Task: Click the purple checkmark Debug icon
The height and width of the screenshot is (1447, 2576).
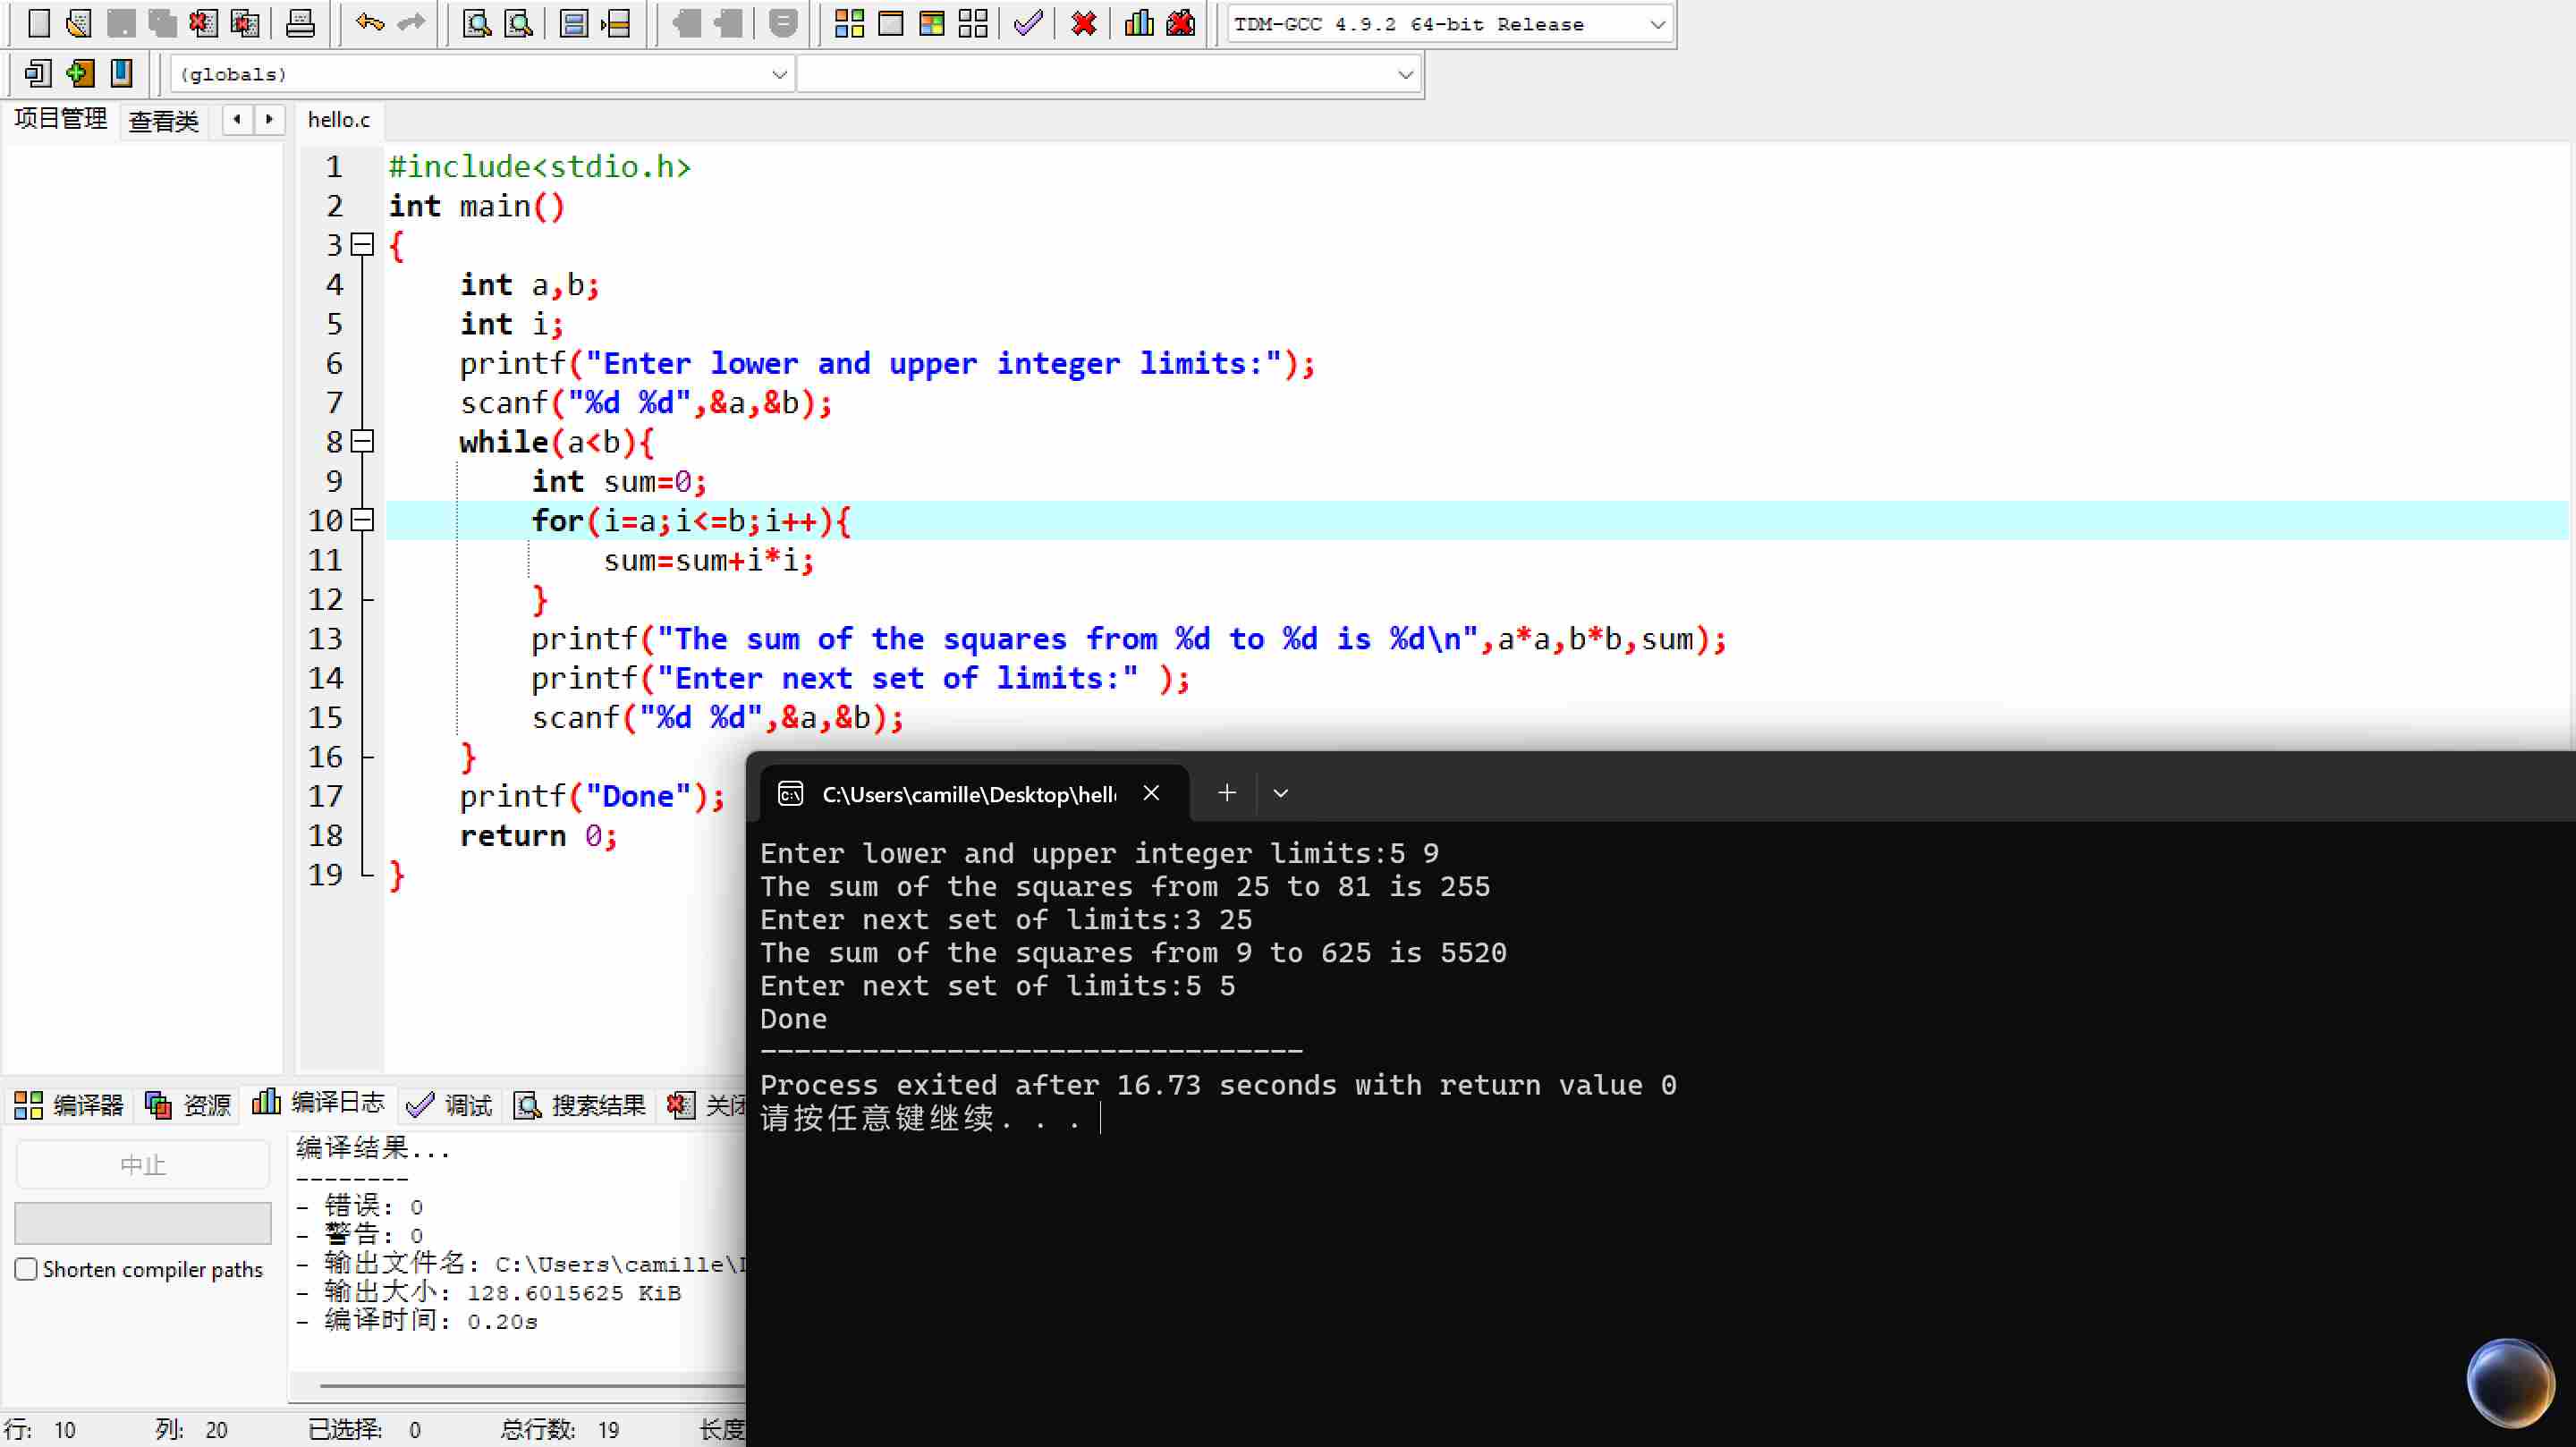Action: (1027, 22)
